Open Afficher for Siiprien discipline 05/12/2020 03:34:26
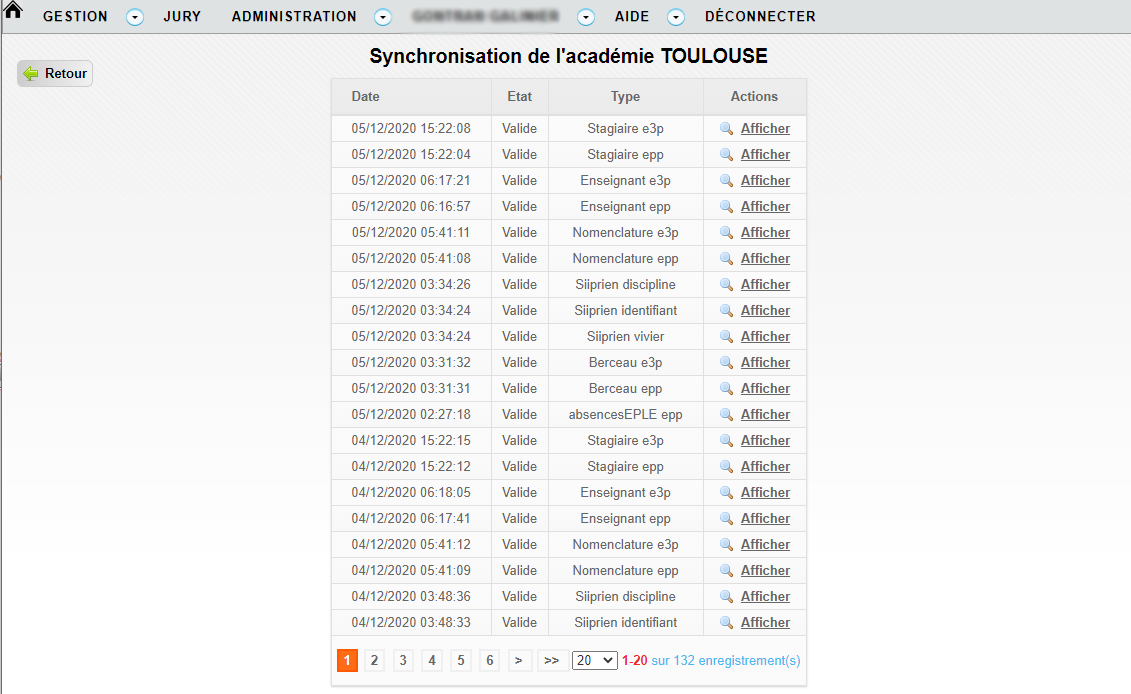 tap(765, 285)
